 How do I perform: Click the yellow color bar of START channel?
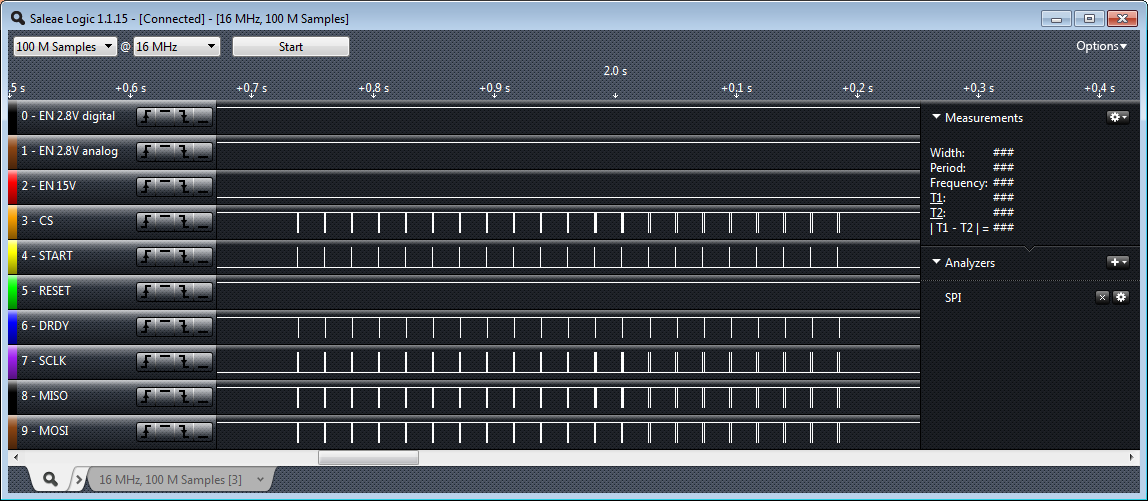[x=12, y=256]
